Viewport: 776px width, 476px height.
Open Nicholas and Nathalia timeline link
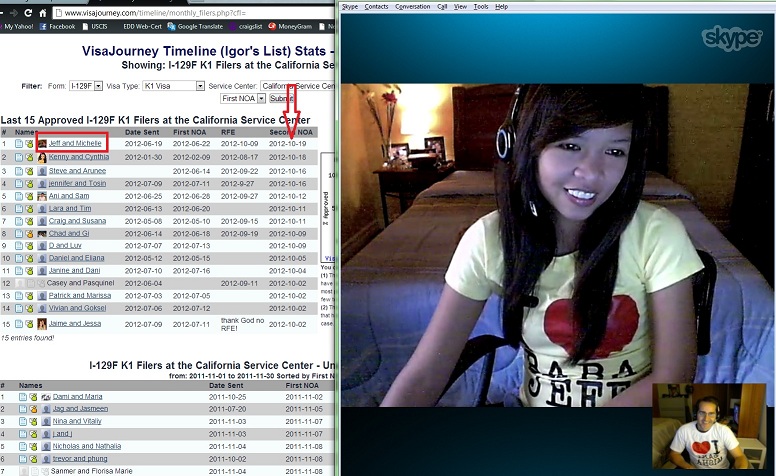[87, 446]
